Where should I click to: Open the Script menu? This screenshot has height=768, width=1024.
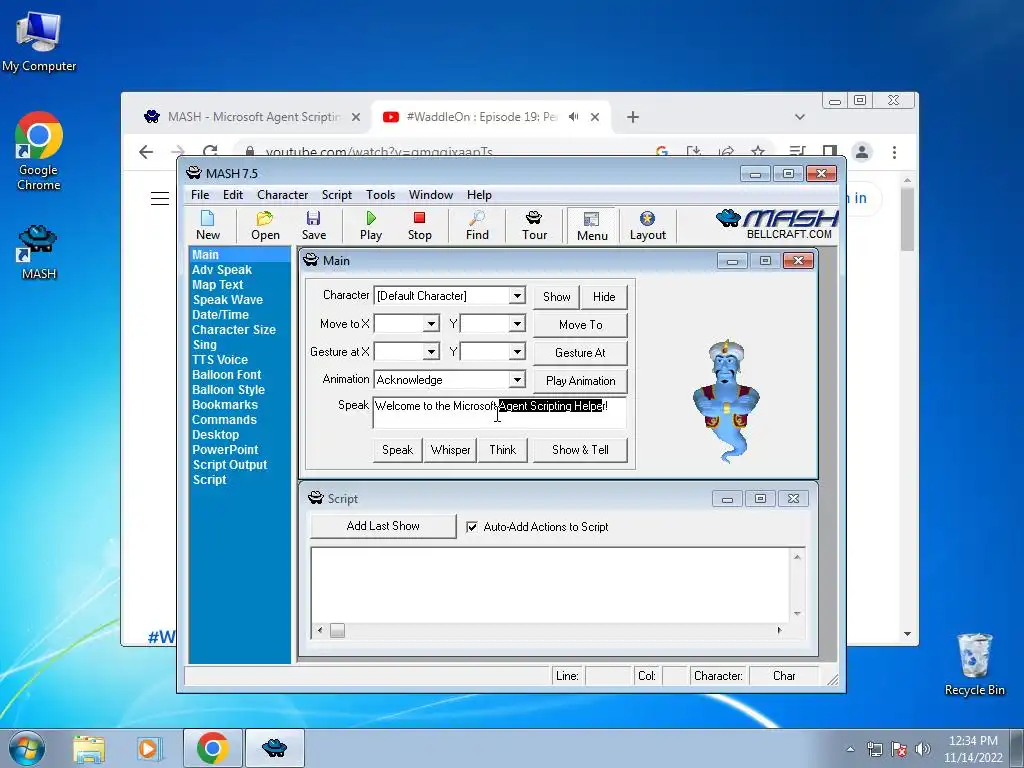[336, 195]
